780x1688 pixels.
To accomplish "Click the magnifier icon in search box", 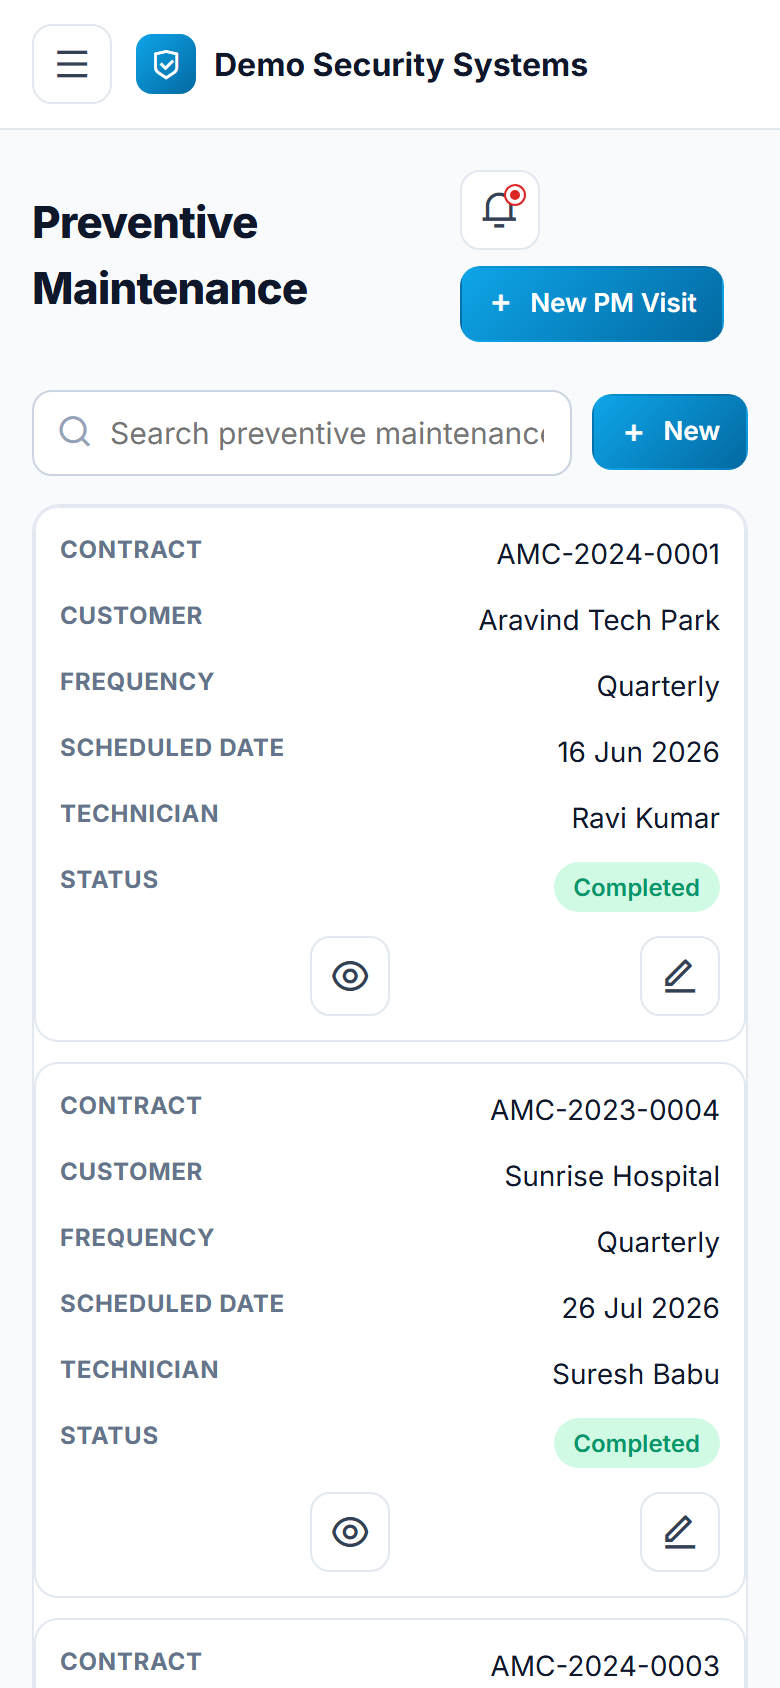I will point(75,432).
